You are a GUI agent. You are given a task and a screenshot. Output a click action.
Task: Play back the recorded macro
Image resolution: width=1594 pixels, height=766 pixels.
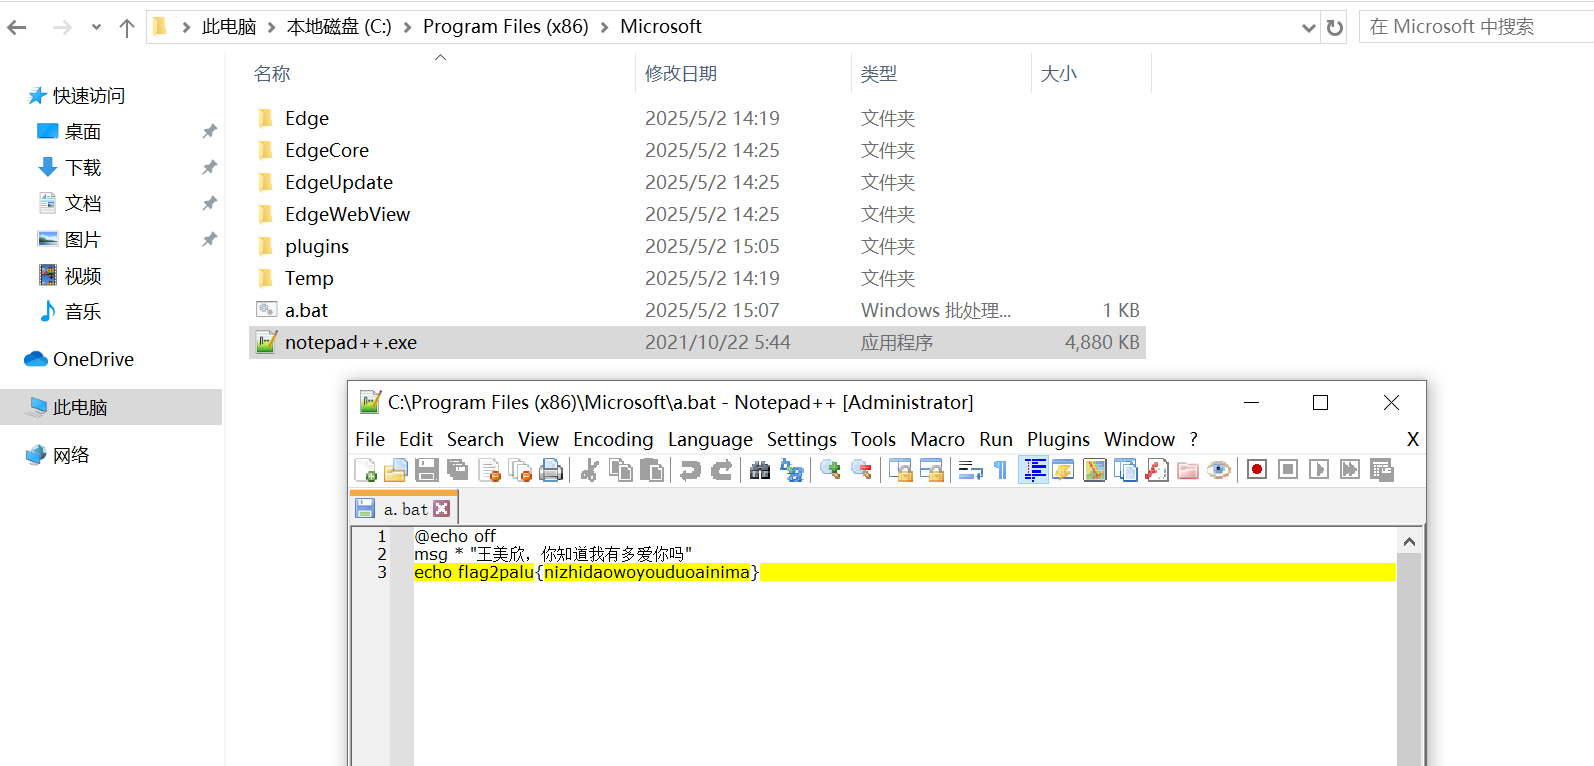[x=1319, y=470]
